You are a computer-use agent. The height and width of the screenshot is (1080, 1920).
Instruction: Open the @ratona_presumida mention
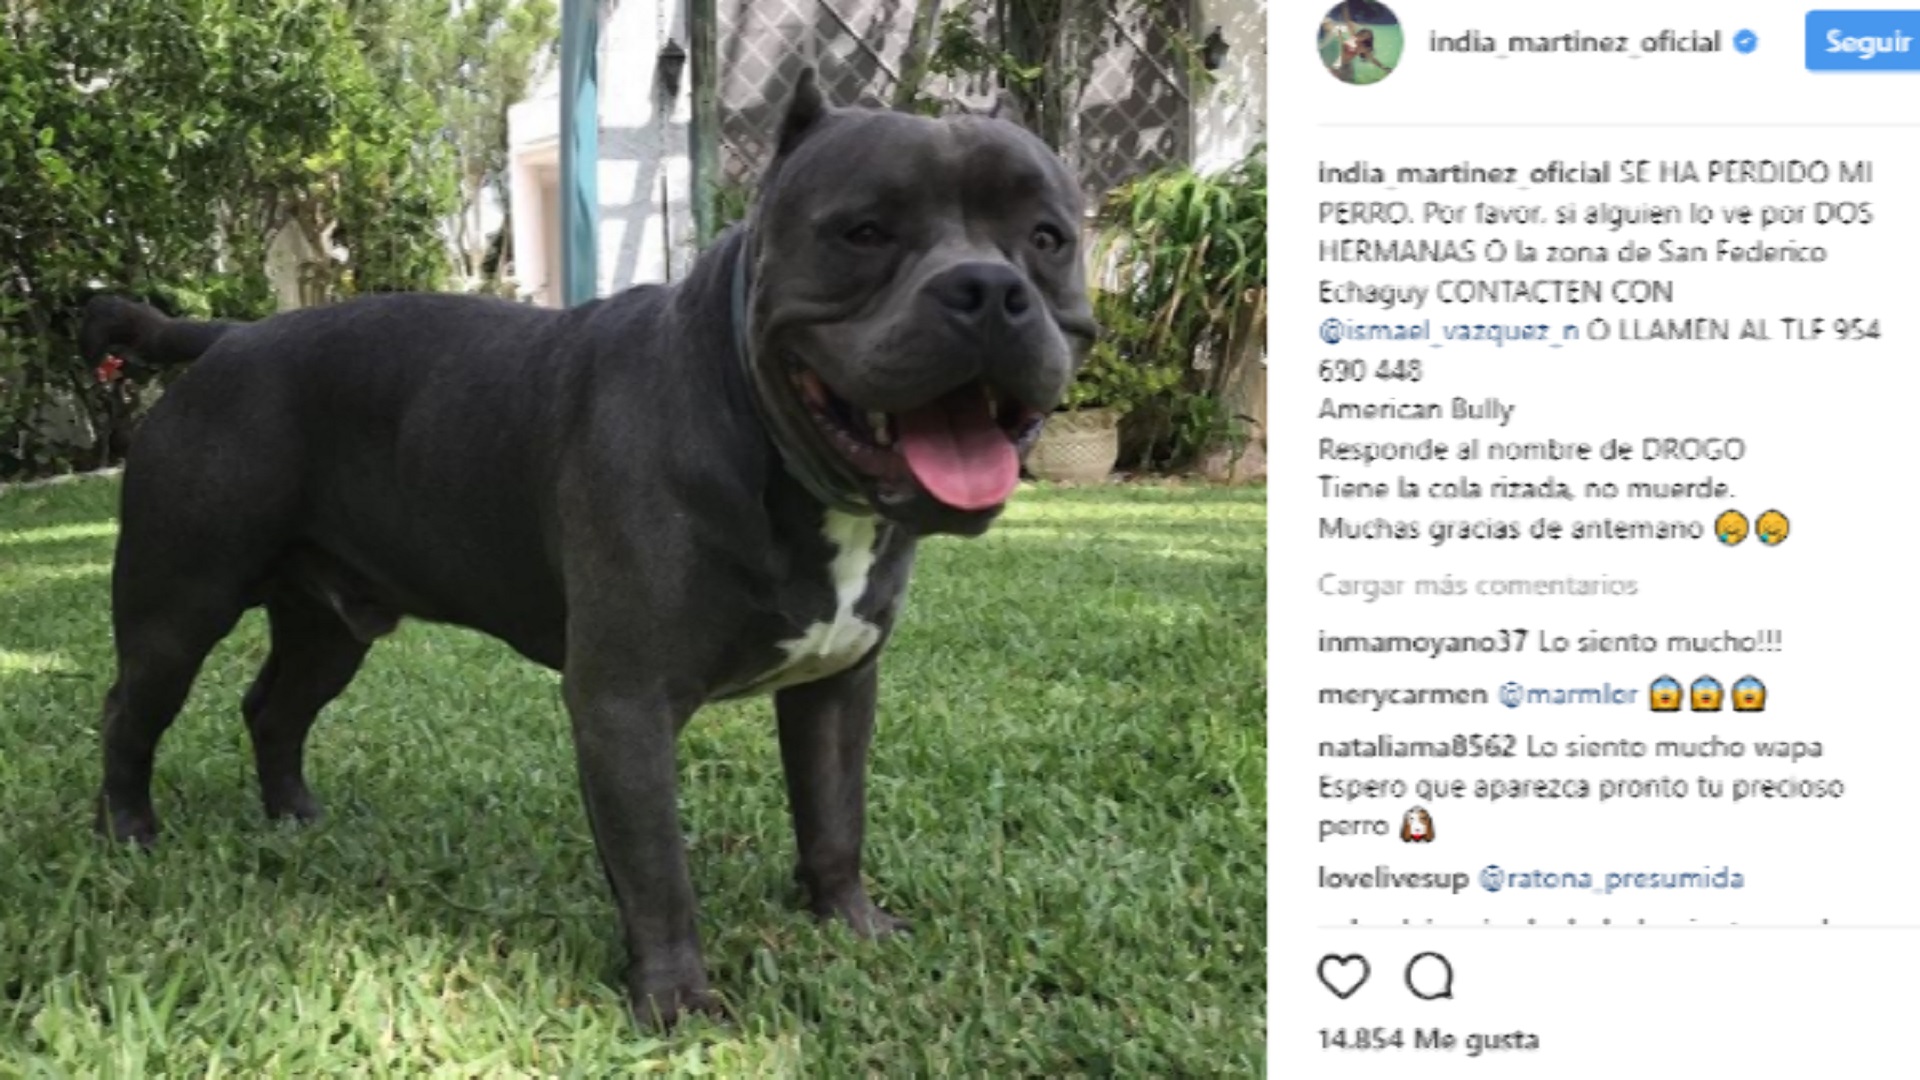(1611, 878)
